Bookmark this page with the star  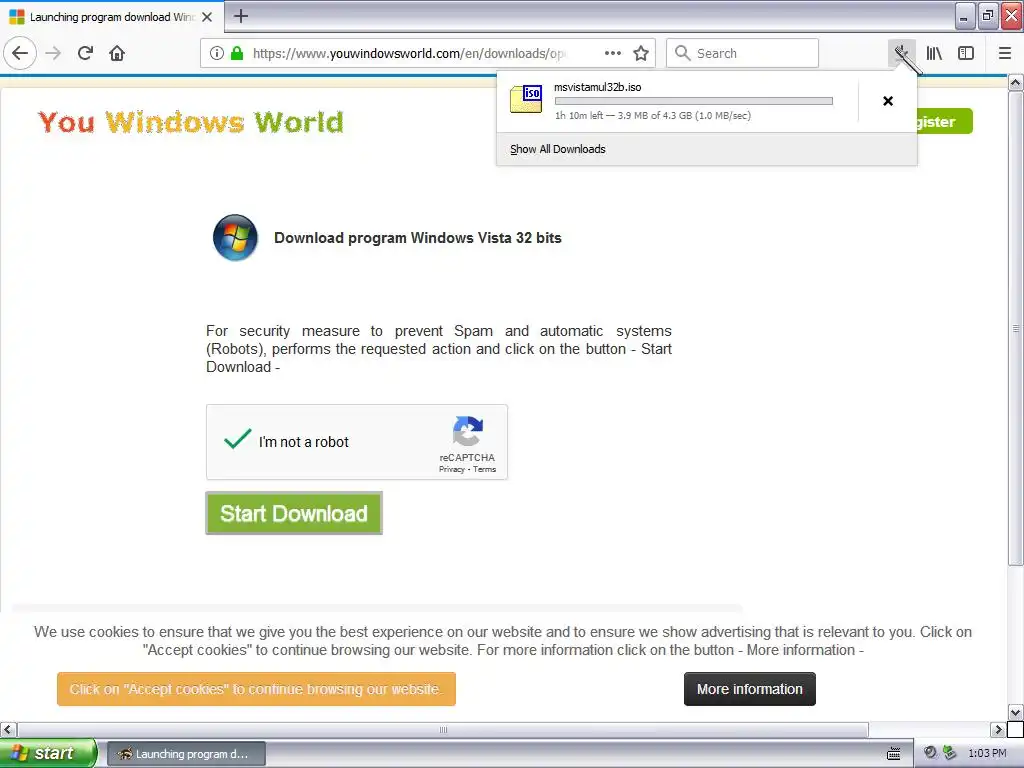[641, 53]
